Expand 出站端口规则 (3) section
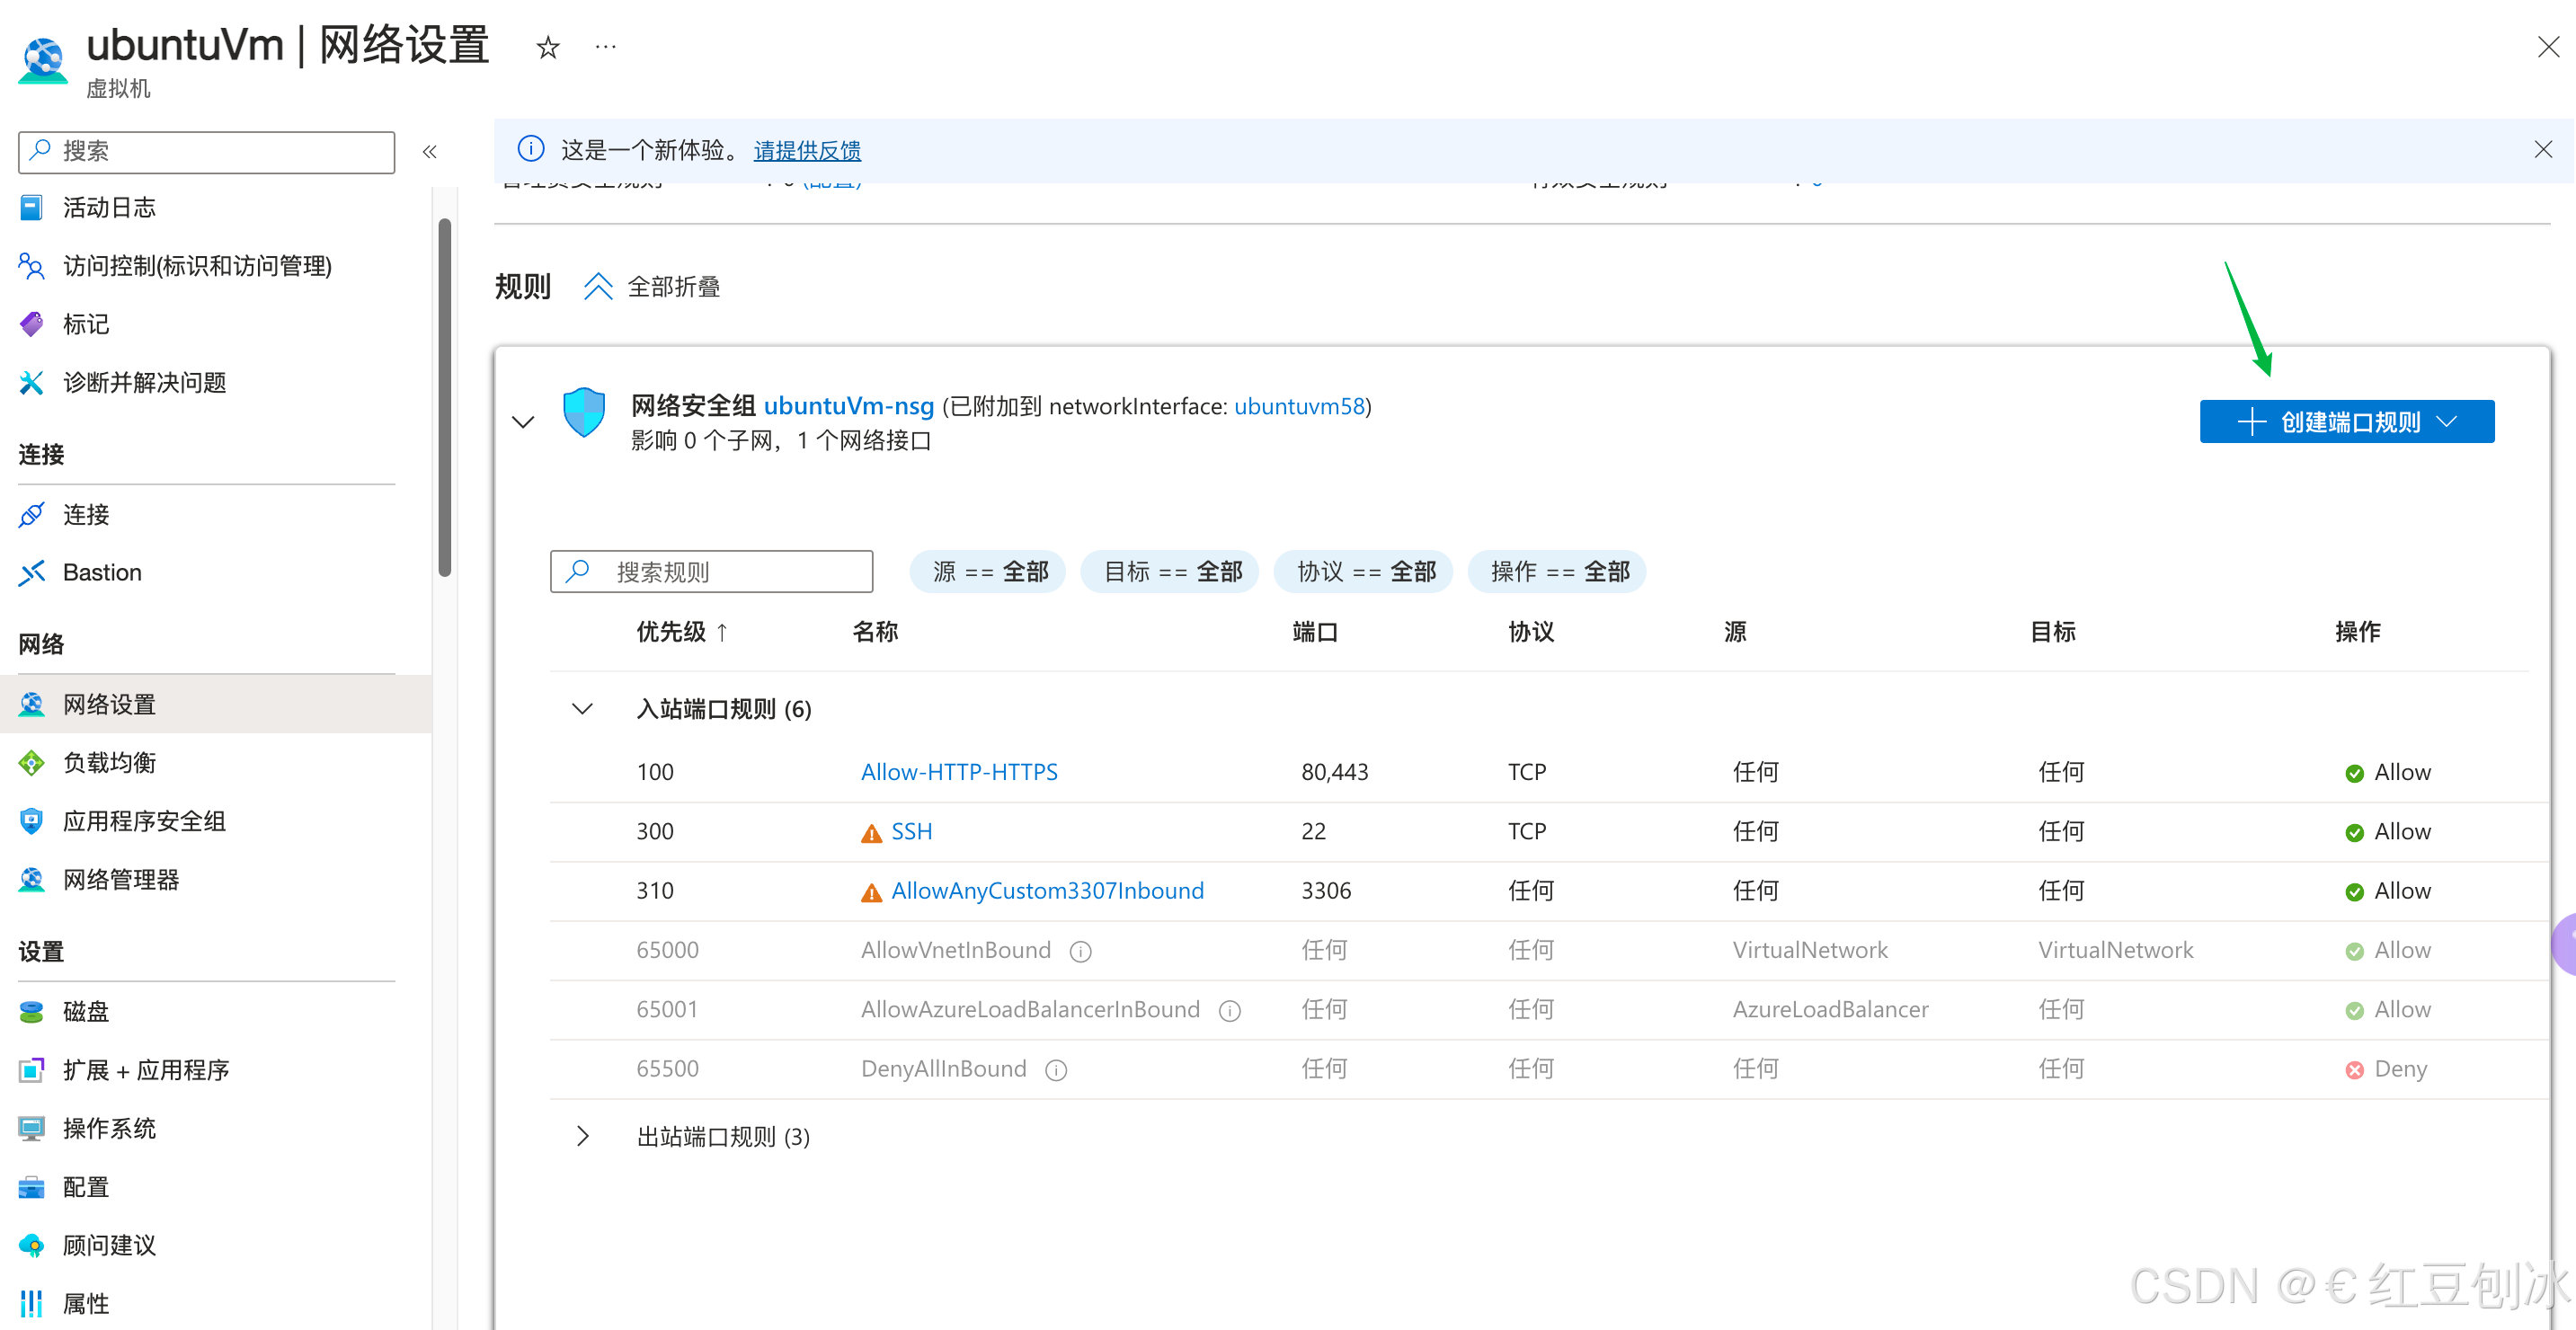The width and height of the screenshot is (2576, 1330). (x=583, y=1137)
